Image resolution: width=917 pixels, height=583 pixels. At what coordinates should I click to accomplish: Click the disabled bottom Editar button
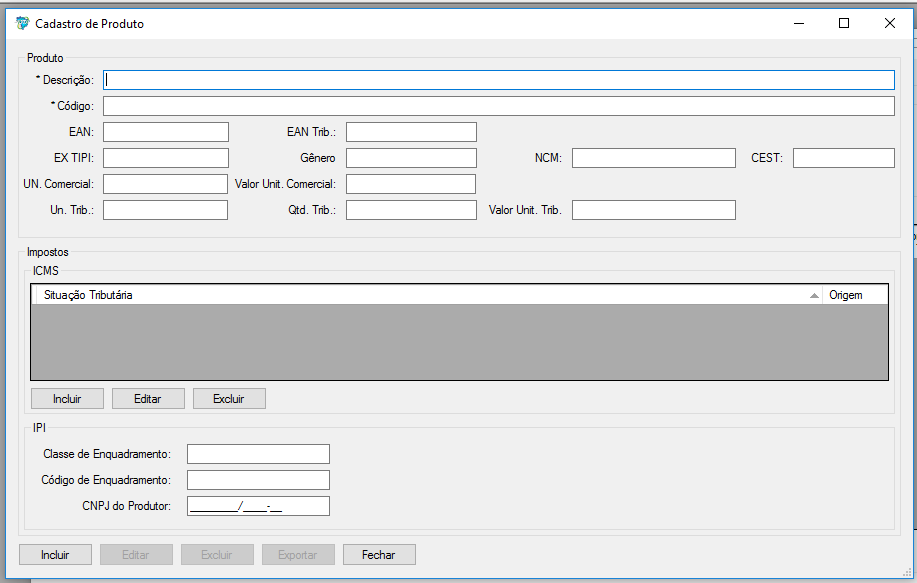(x=136, y=554)
